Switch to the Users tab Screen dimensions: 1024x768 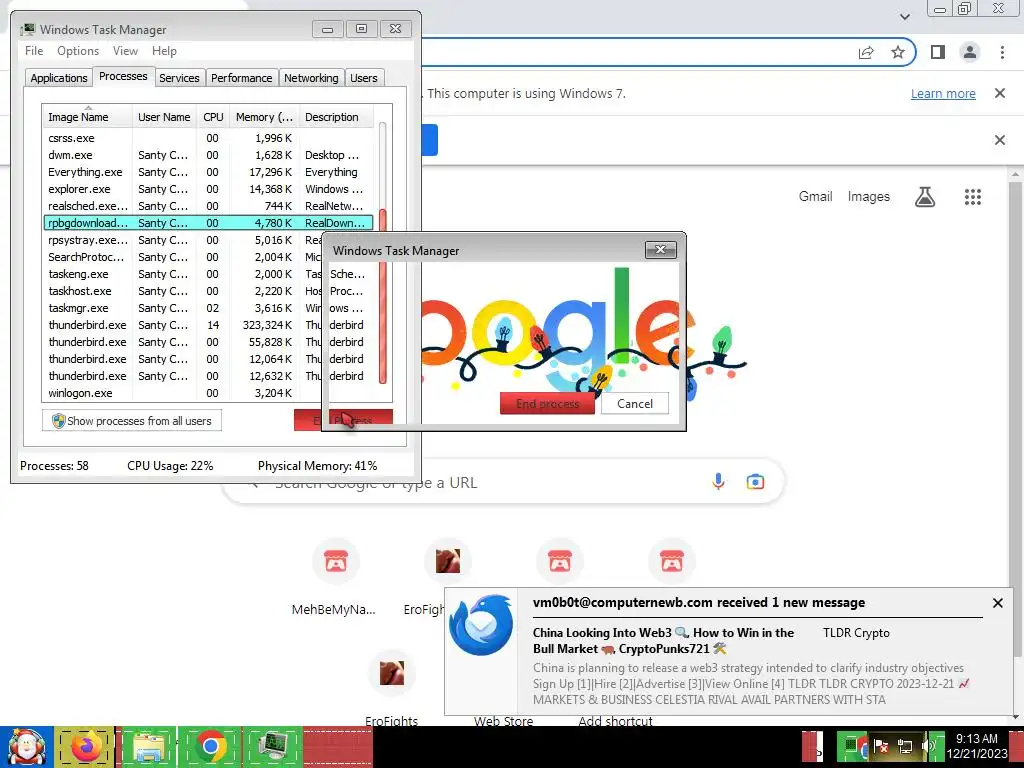coord(363,78)
